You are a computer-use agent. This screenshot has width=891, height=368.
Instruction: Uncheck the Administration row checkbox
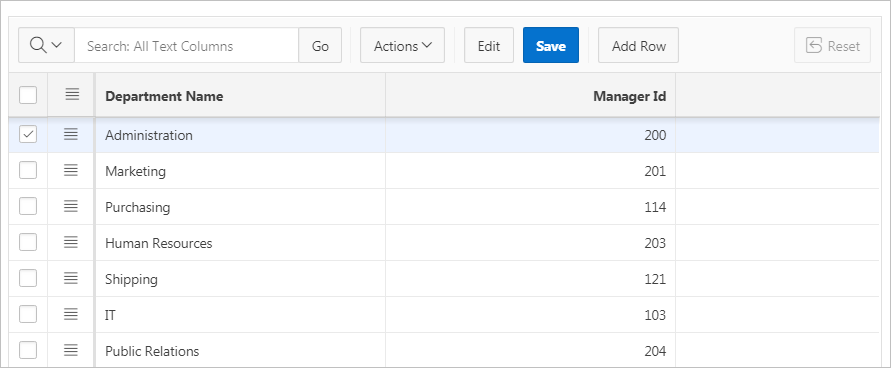coord(28,135)
